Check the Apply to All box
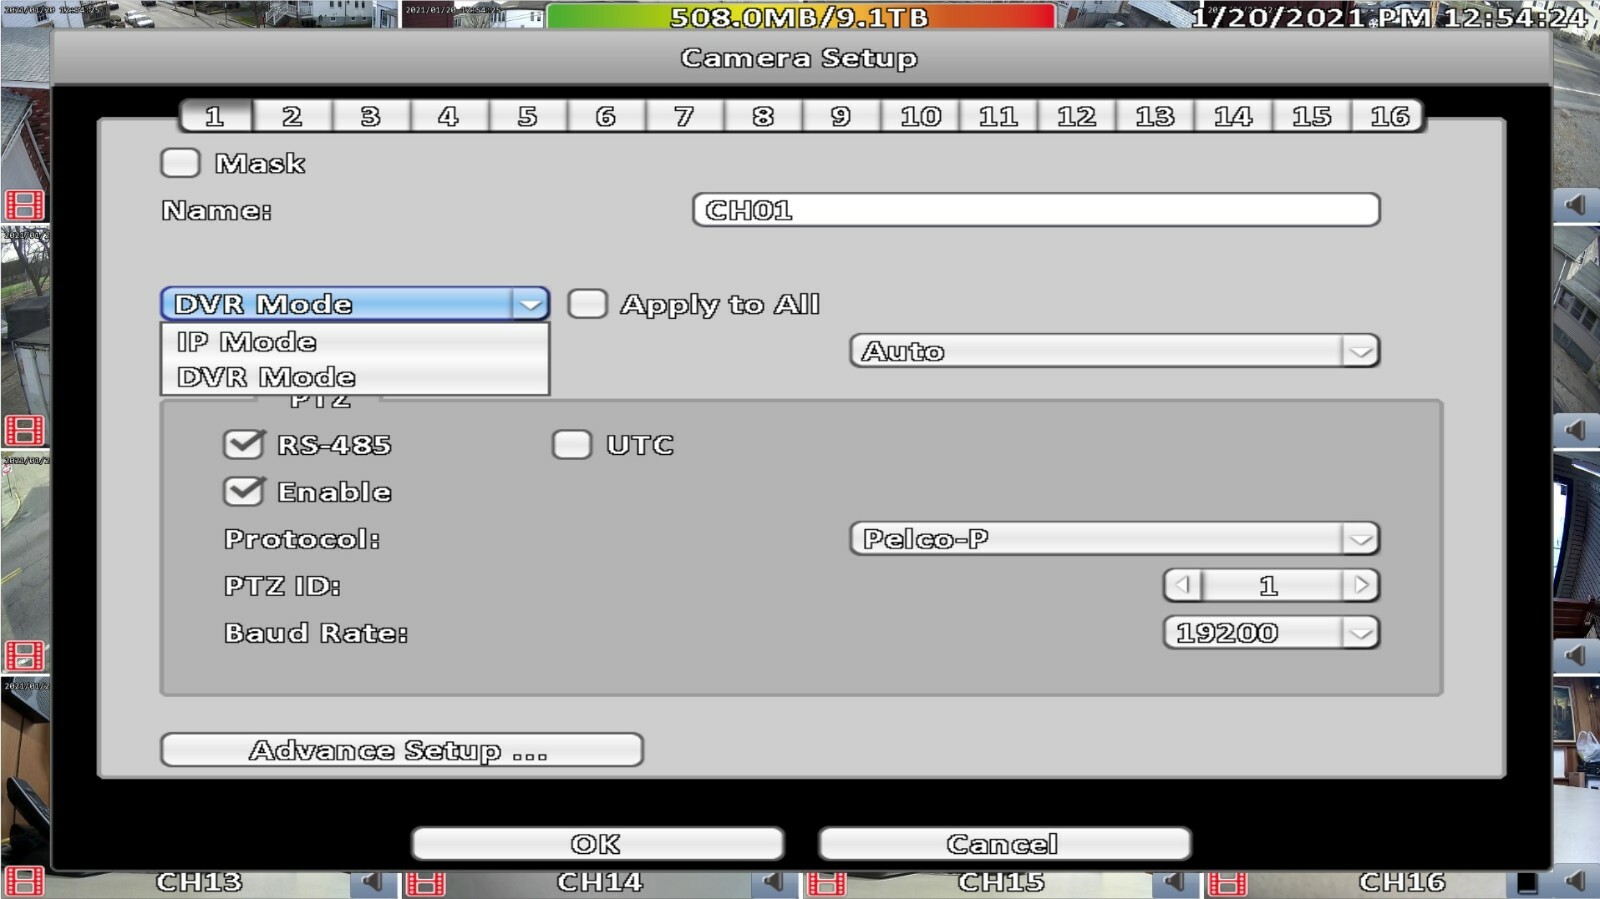1600x899 pixels. 587,304
